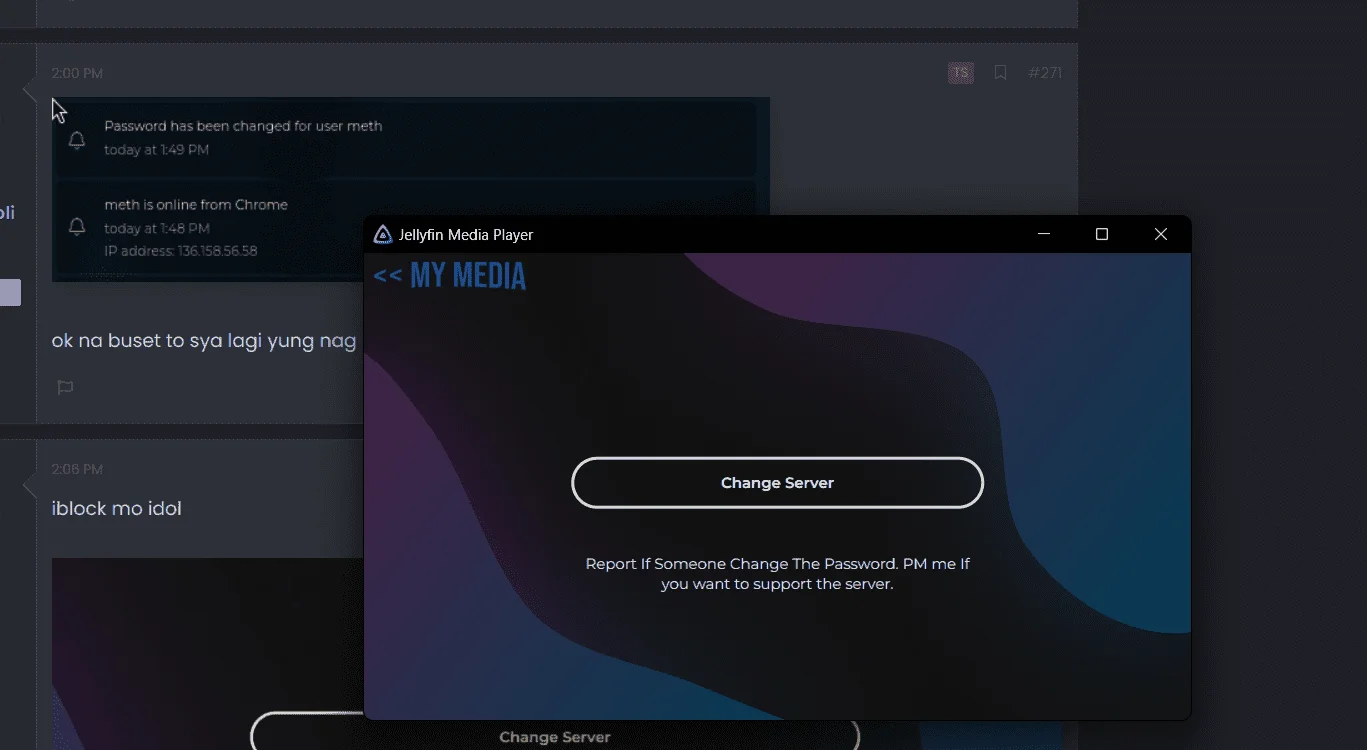Screen dimensions: 1367x750
Task: Click the Change Server button in Jellyfin
Action: [777, 483]
